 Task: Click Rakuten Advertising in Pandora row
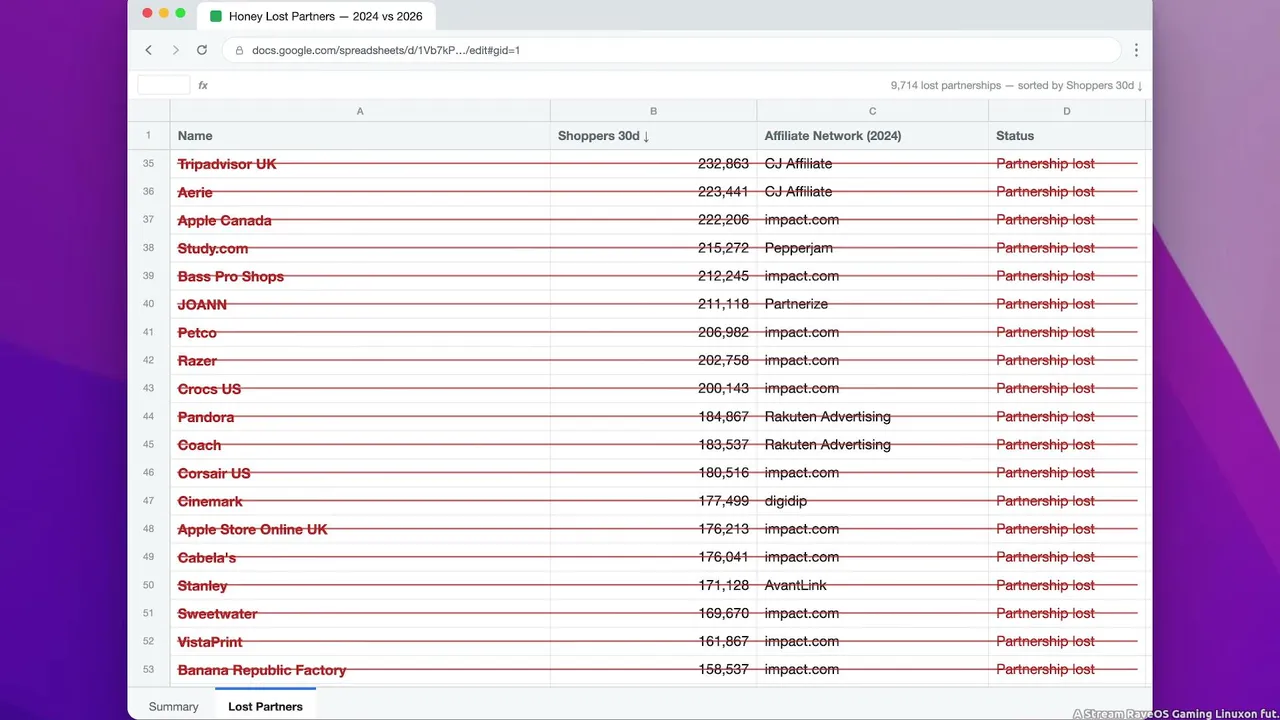click(827, 417)
